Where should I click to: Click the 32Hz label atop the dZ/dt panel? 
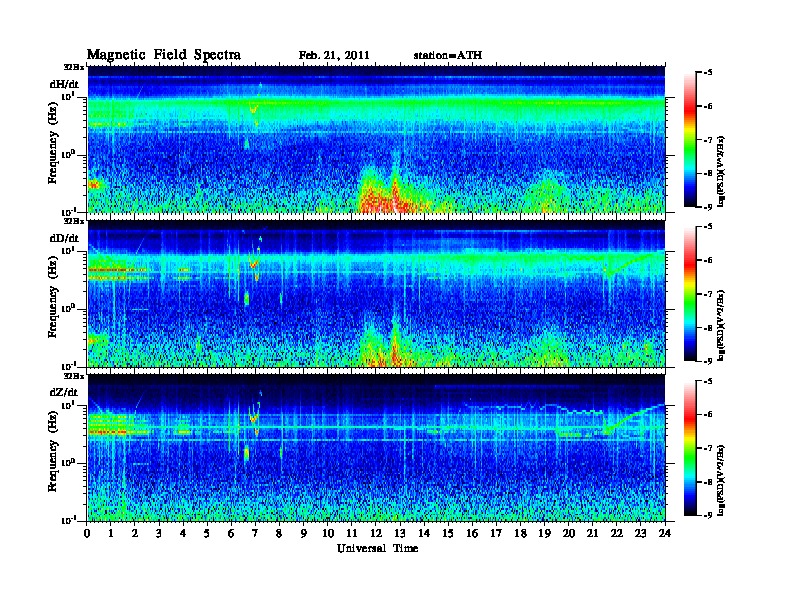pyautogui.click(x=73, y=376)
